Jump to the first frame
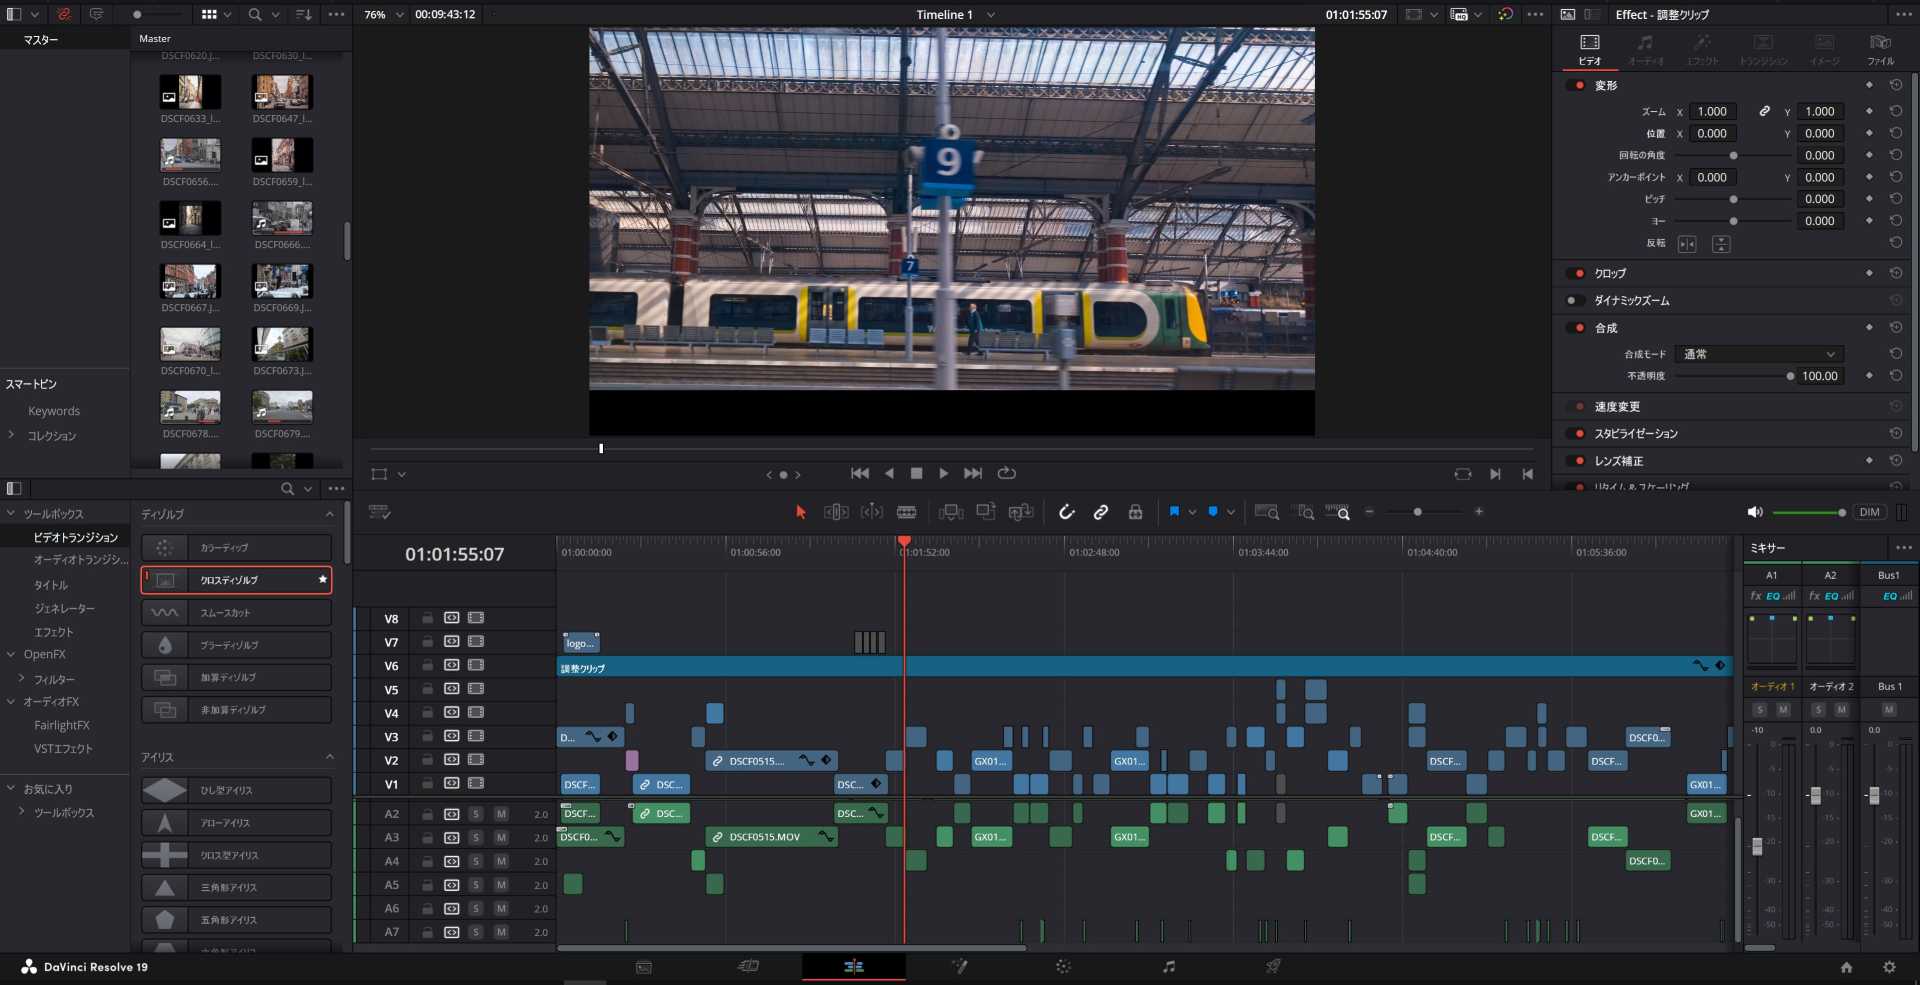The image size is (1920, 985). [860, 473]
